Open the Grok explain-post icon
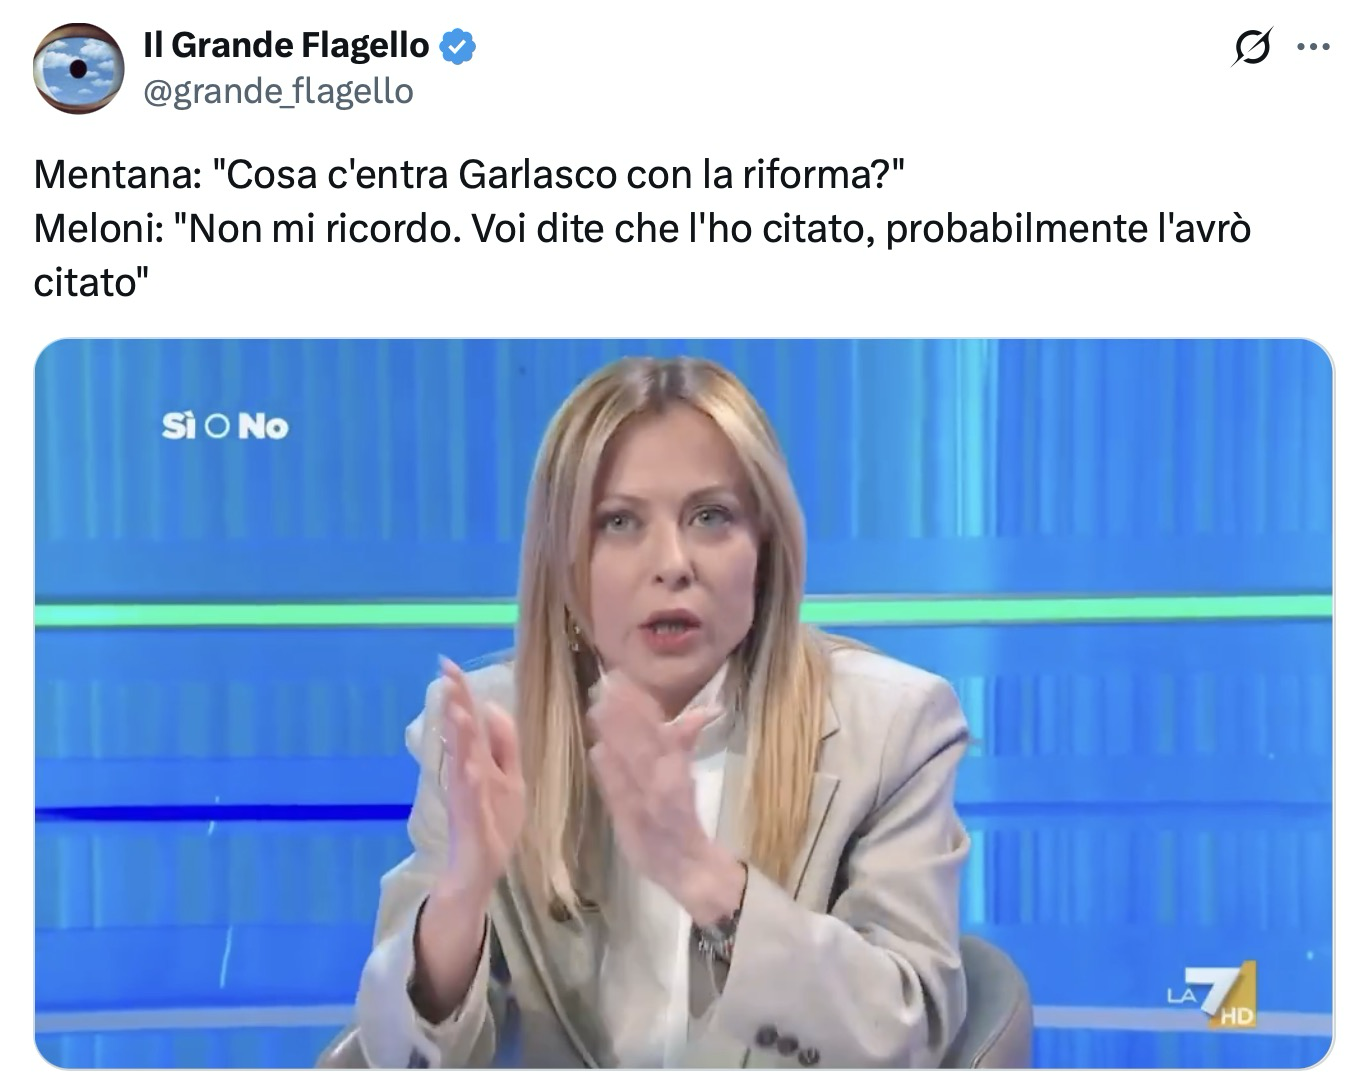Viewport: 1354px width, 1082px height. click(1251, 46)
